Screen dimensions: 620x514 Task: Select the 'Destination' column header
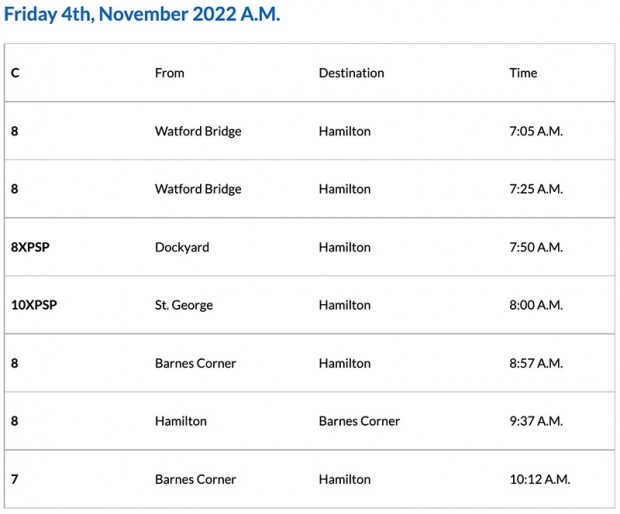click(x=351, y=73)
